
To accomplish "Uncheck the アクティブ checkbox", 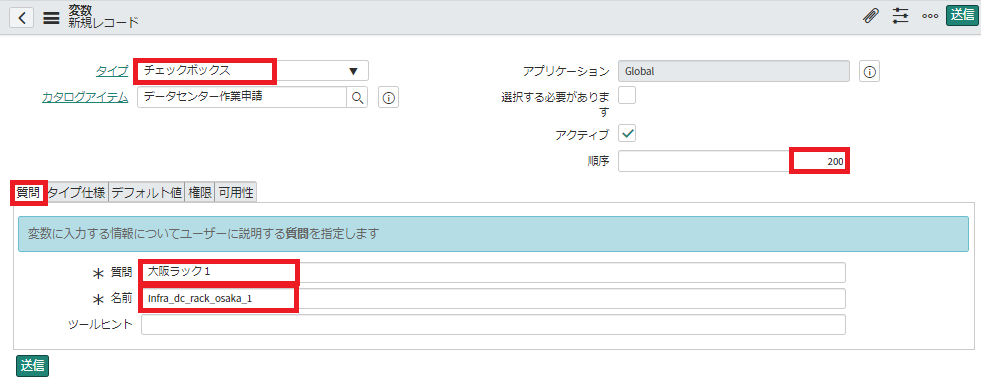I will pyautogui.click(x=627, y=133).
